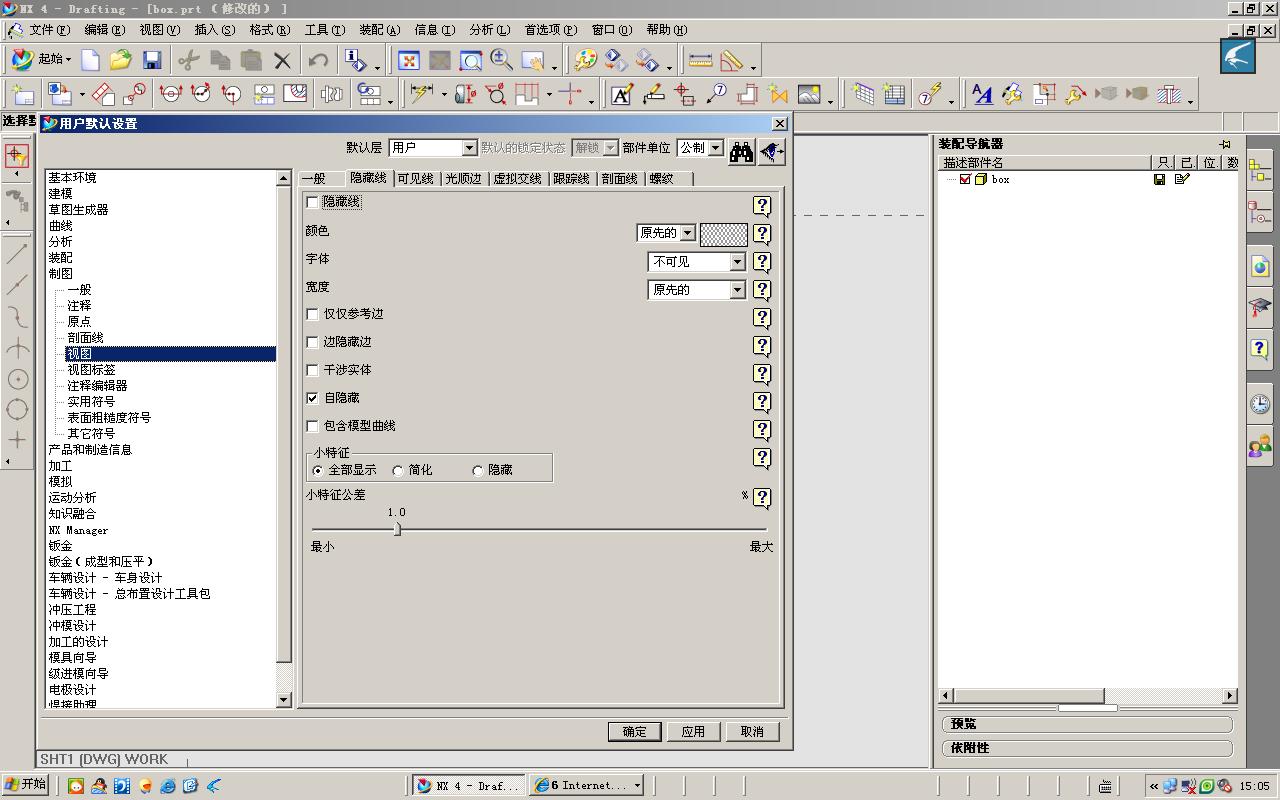Viewport: 1280px width, 800px height.
Task: Enable the 包含模型曲线 checkbox
Action: click(x=313, y=426)
